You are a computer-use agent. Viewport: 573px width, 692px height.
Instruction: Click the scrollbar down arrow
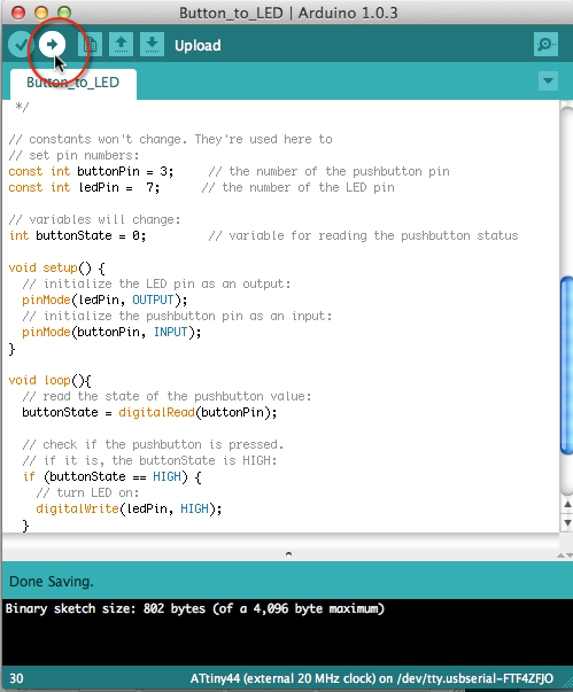pos(568,523)
